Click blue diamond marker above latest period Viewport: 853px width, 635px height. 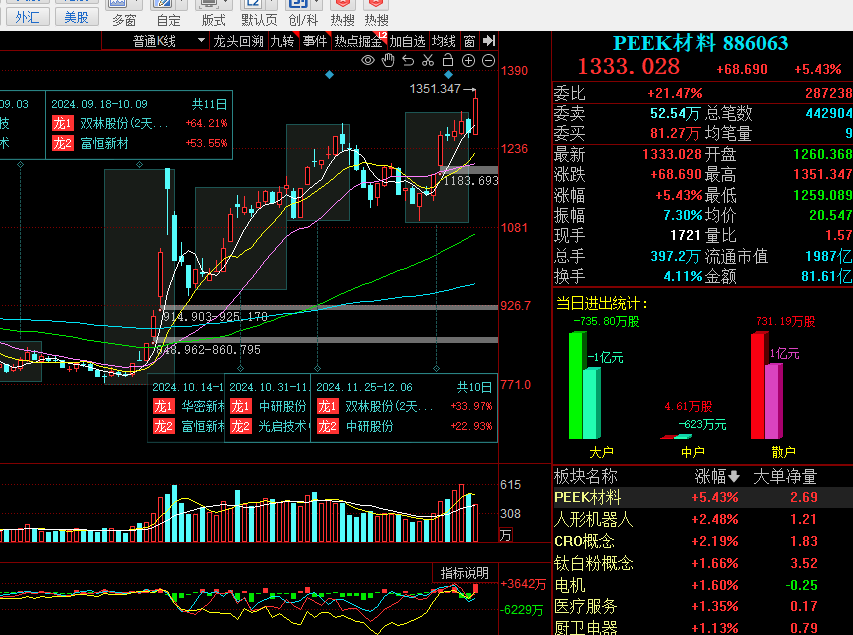pyautogui.click(x=448, y=75)
